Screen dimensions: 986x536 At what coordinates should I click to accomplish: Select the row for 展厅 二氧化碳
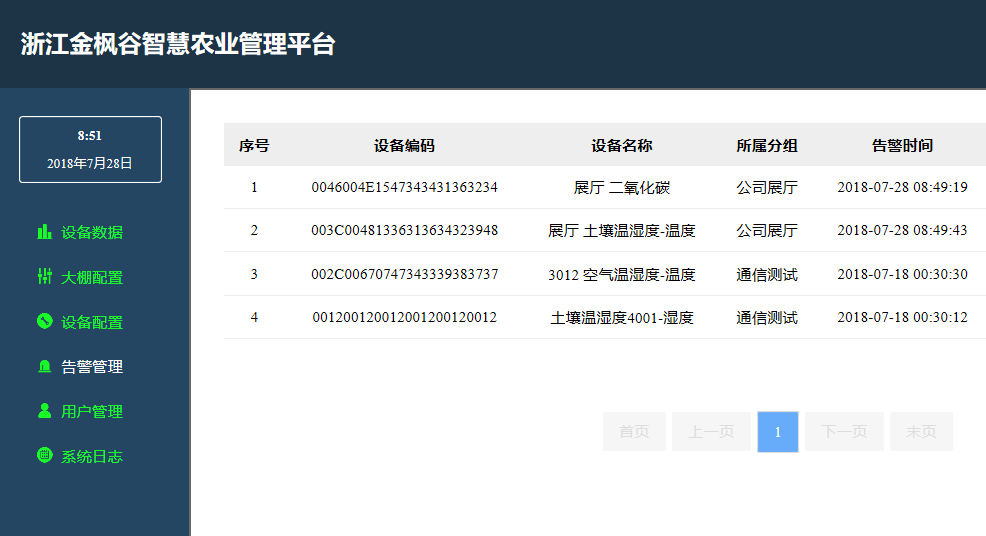[621, 187]
